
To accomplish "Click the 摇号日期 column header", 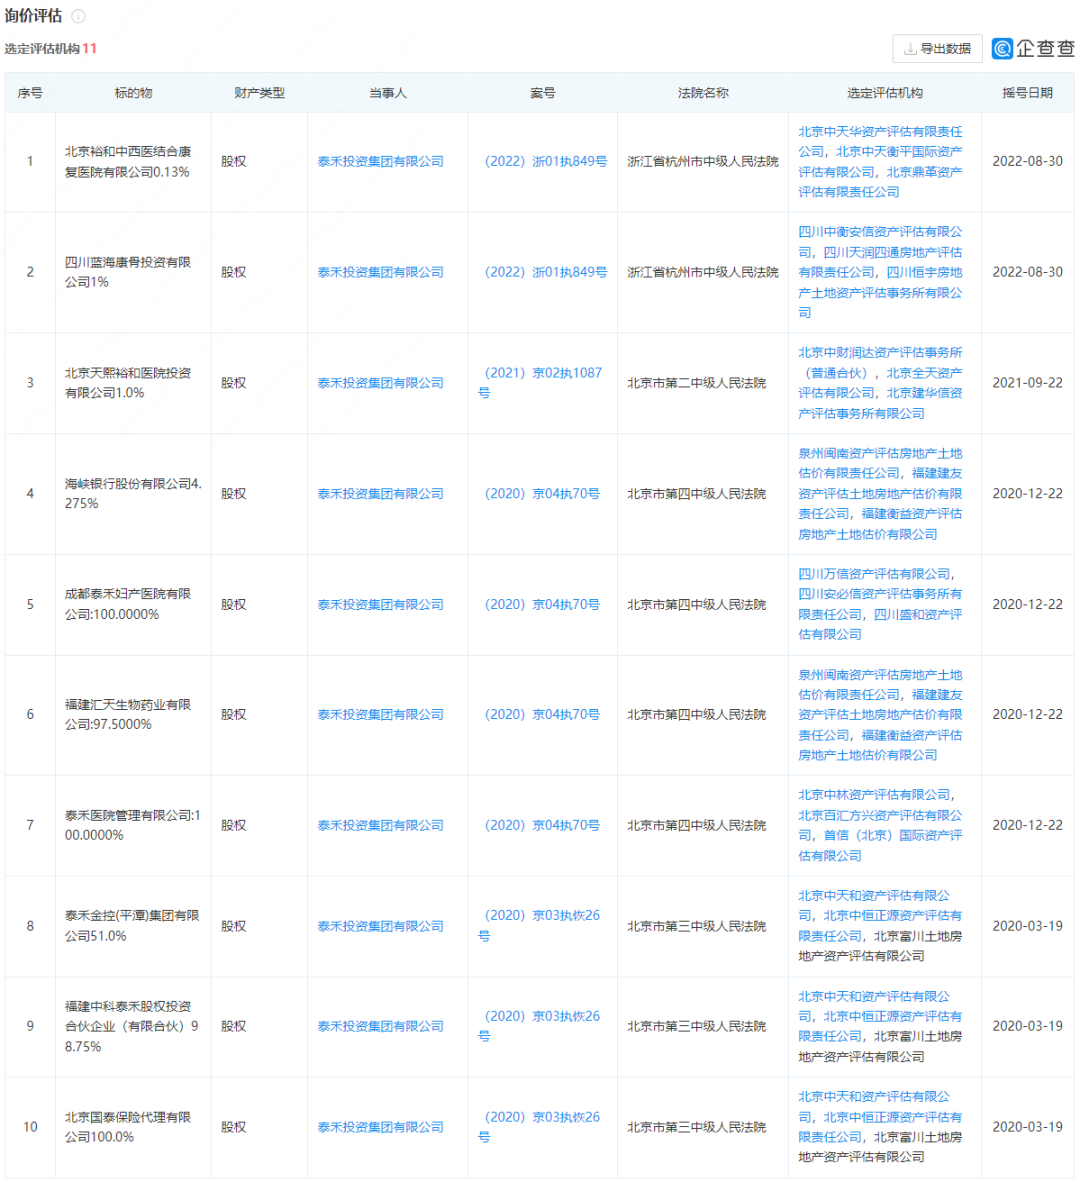I will tap(1026, 91).
